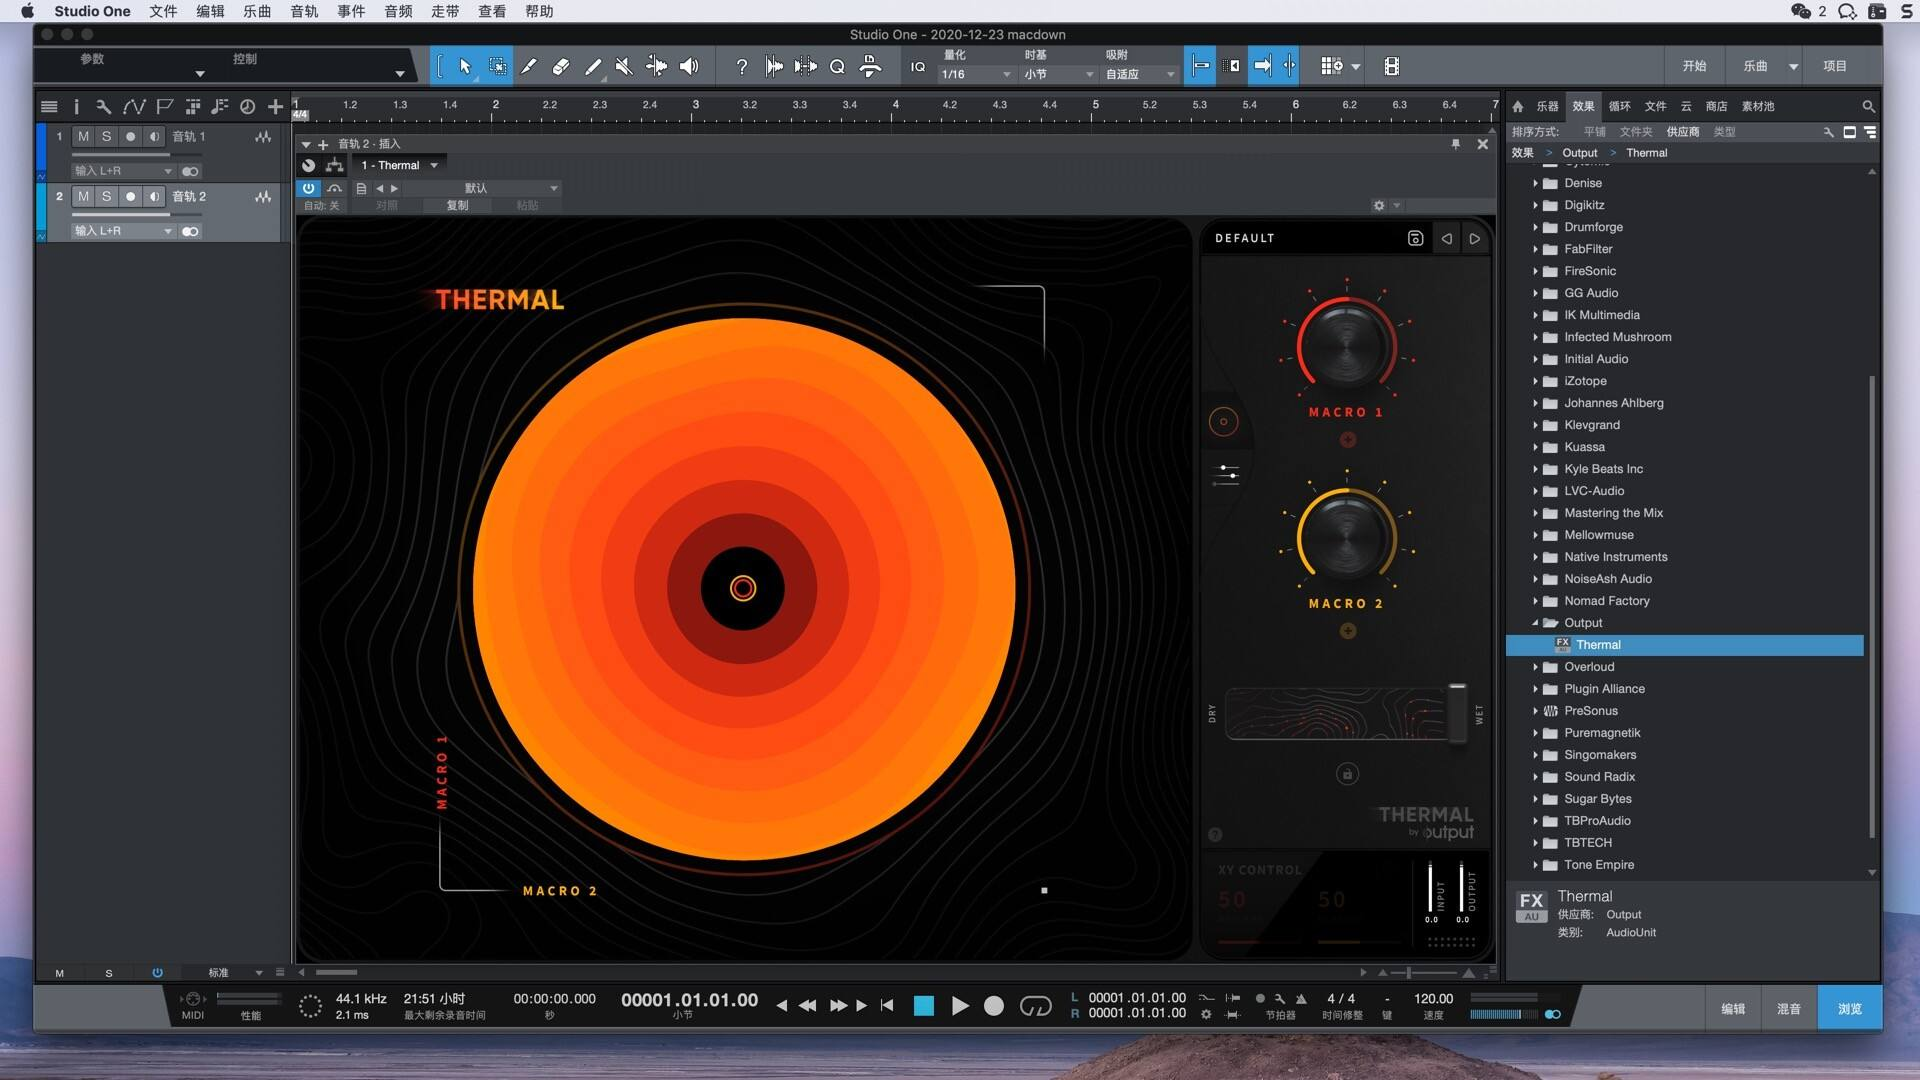Open the plugin routing icon
1920x1080 pixels.
point(334,165)
